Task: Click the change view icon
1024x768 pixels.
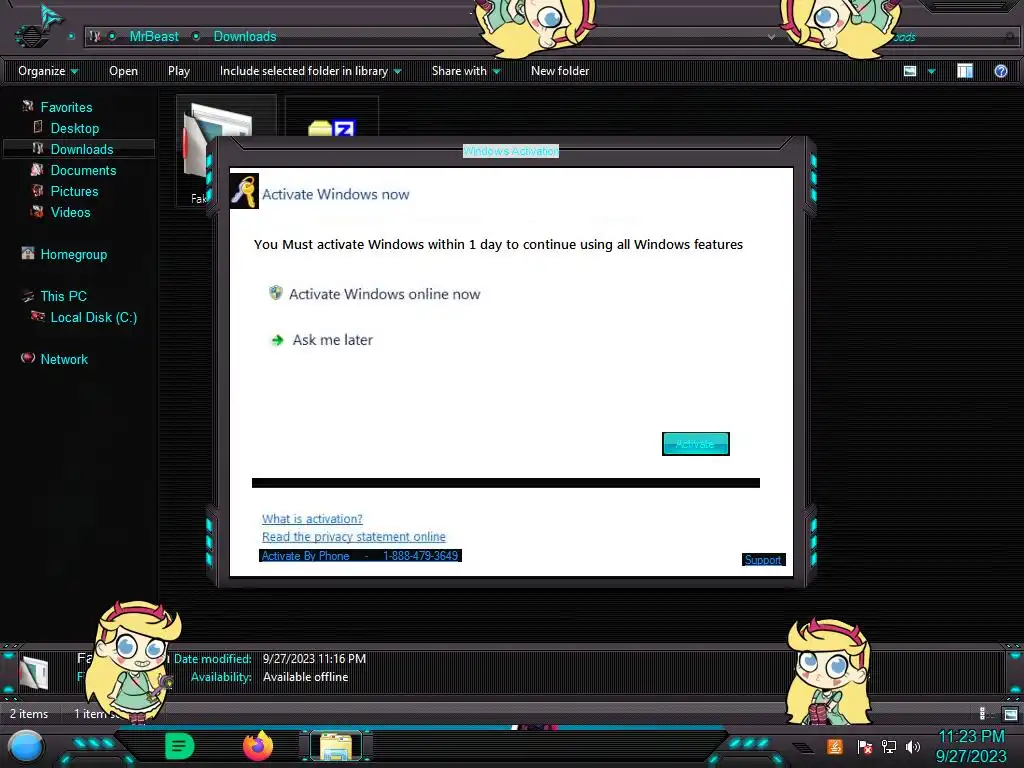Action: pos(910,71)
